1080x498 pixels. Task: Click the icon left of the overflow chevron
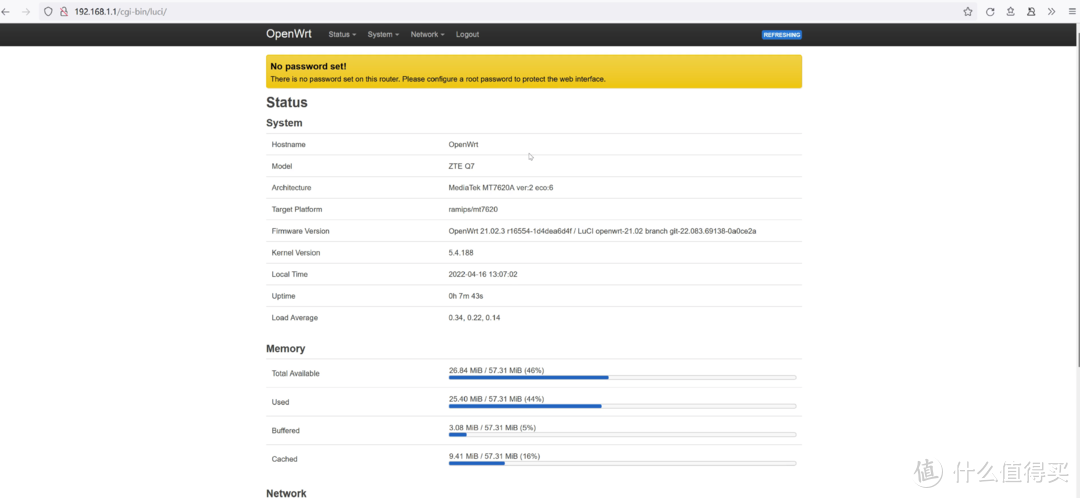[1031, 11]
